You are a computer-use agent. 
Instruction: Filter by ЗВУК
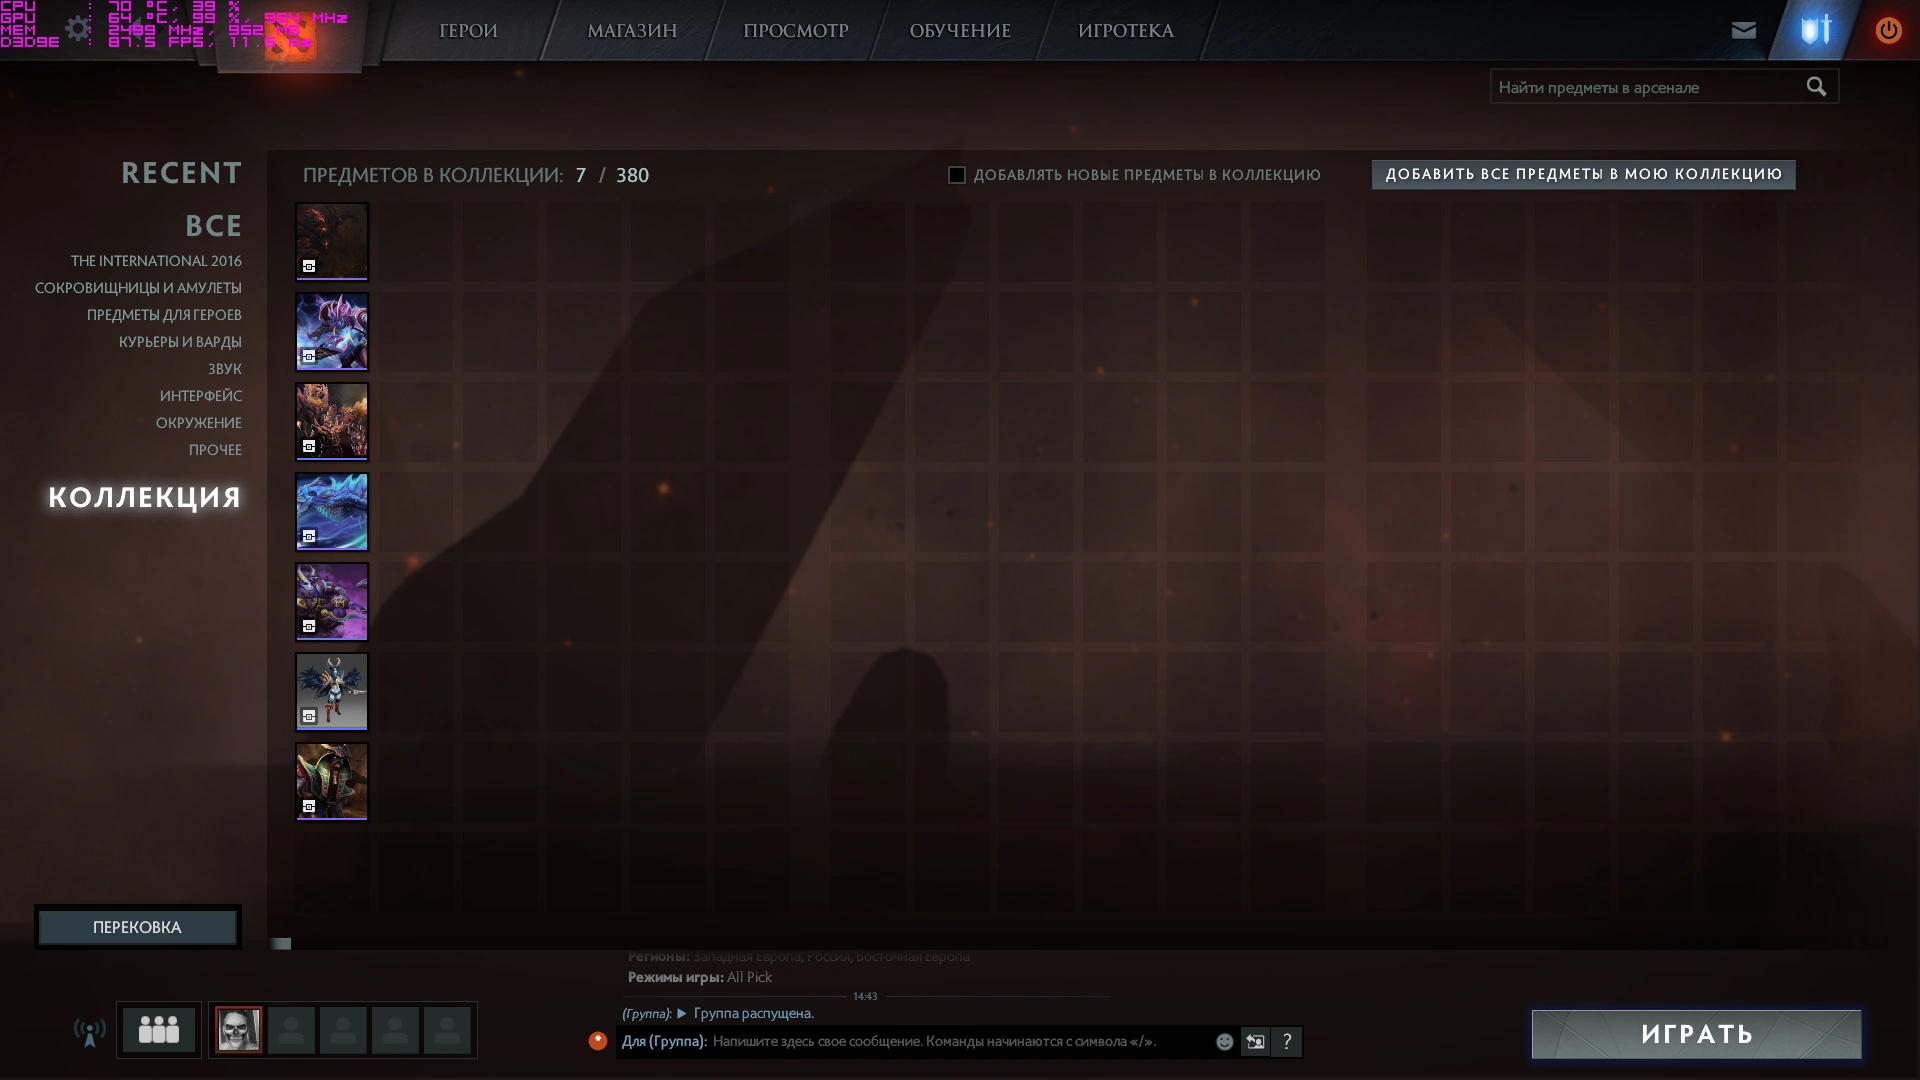(225, 369)
